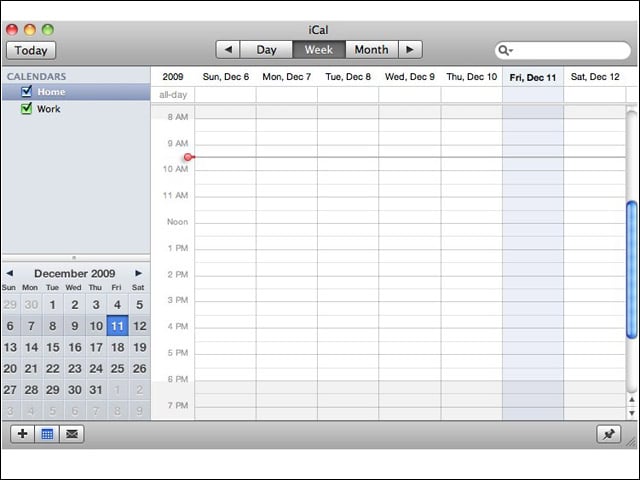Select December 19 in mini calendar

click(x=140, y=347)
